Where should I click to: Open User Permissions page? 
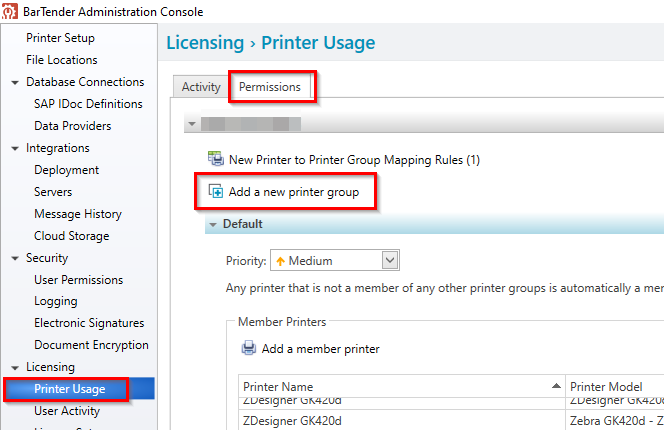78,280
